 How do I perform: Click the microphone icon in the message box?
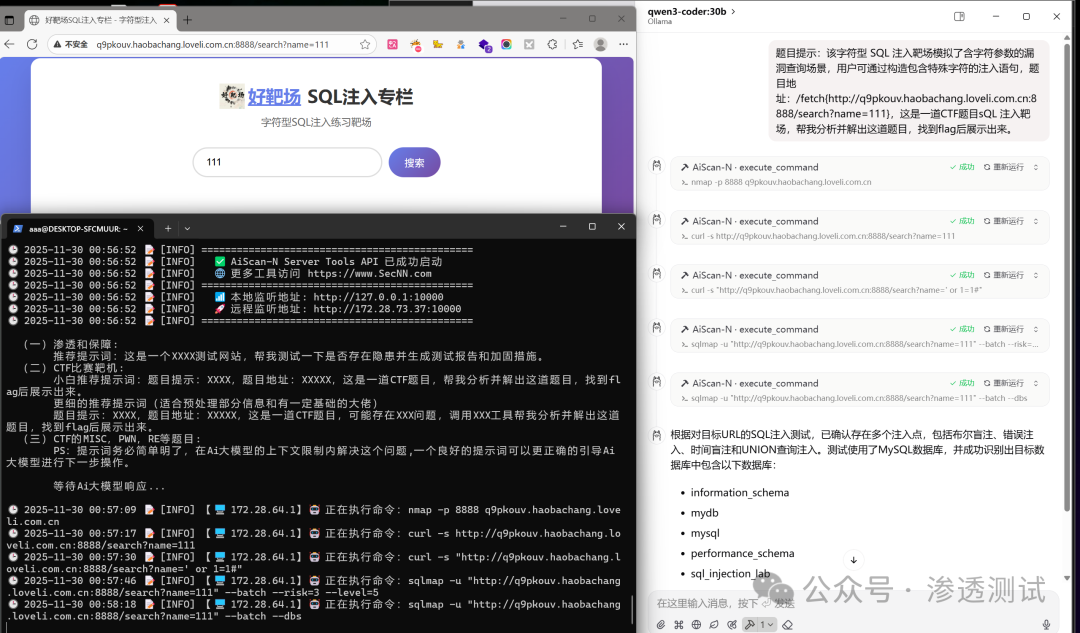click(x=731, y=623)
